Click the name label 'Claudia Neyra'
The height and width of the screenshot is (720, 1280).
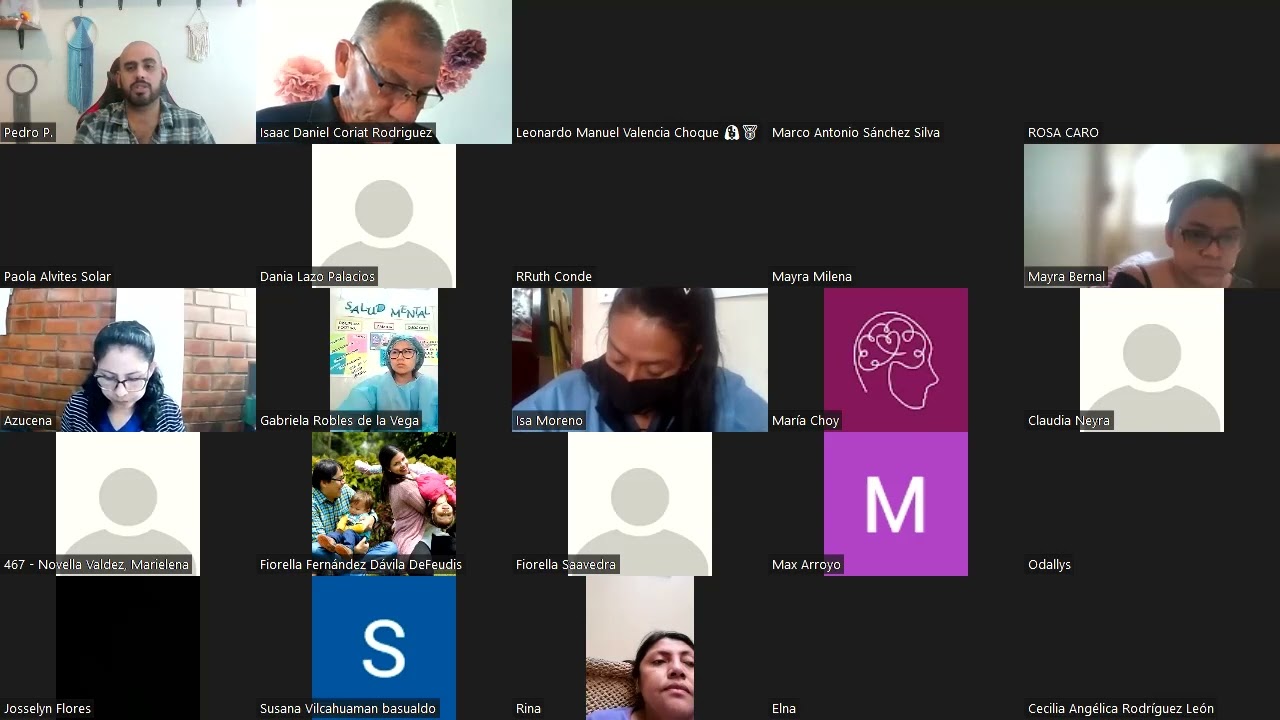pyautogui.click(x=1069, y=420)
